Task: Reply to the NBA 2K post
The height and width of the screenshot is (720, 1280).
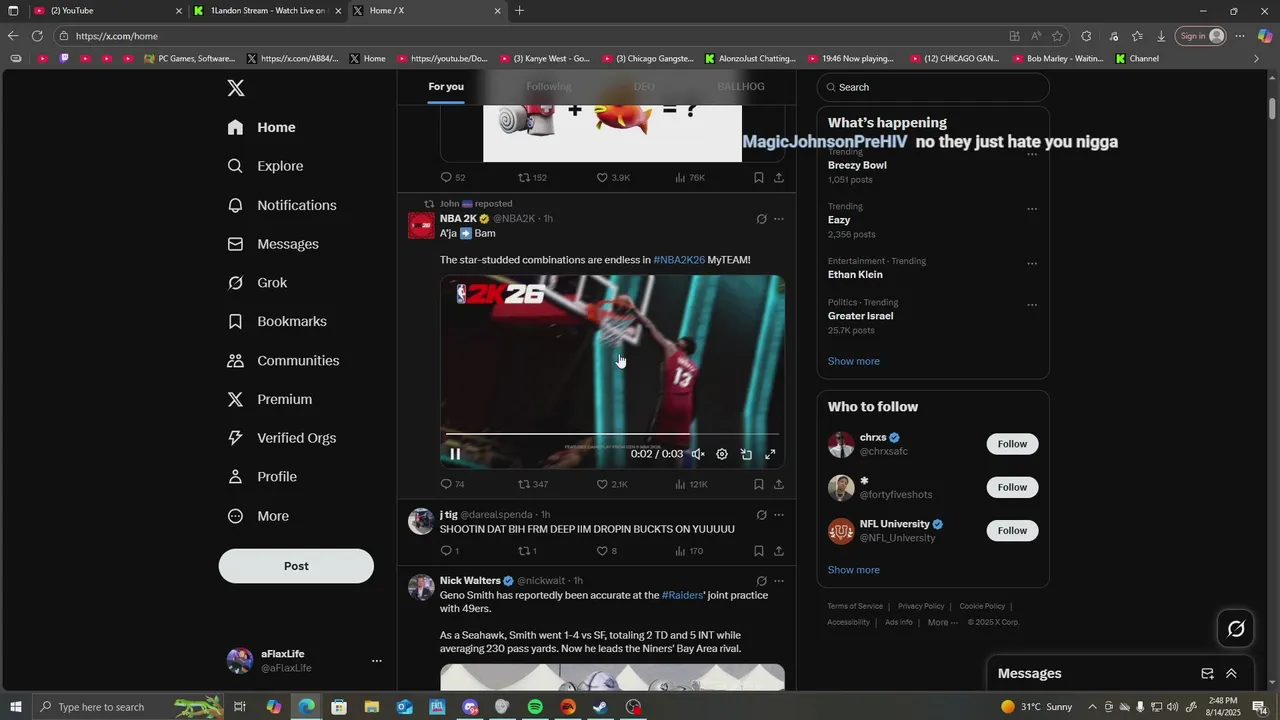Action: pyautogui.click(x=452, y=484)
